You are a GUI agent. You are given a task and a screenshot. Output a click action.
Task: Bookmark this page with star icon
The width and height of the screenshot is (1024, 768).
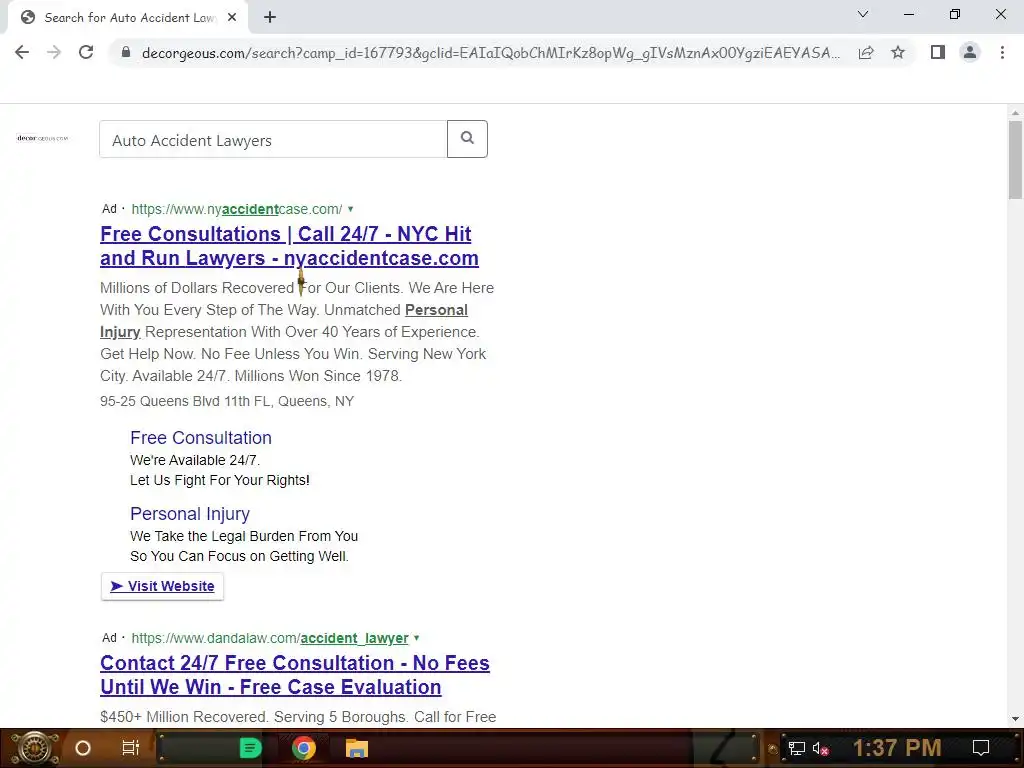click(x=898, y=52)
